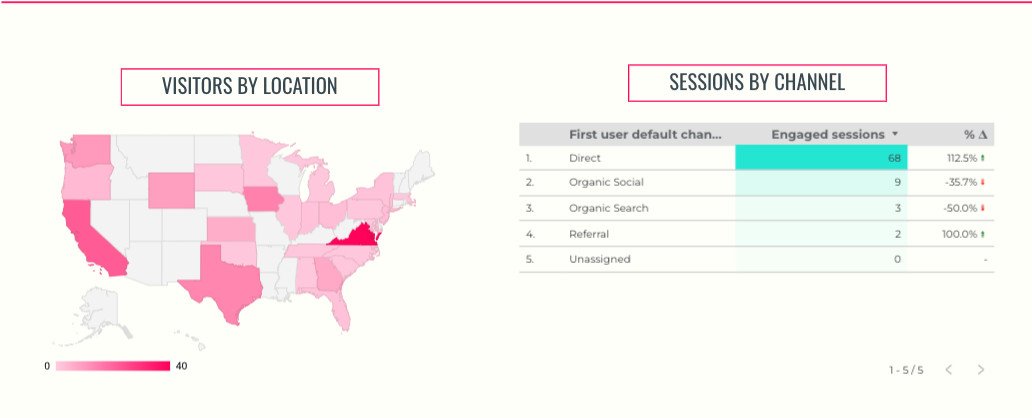
Task: Go to next table page arrow
Action: point(981,370)
